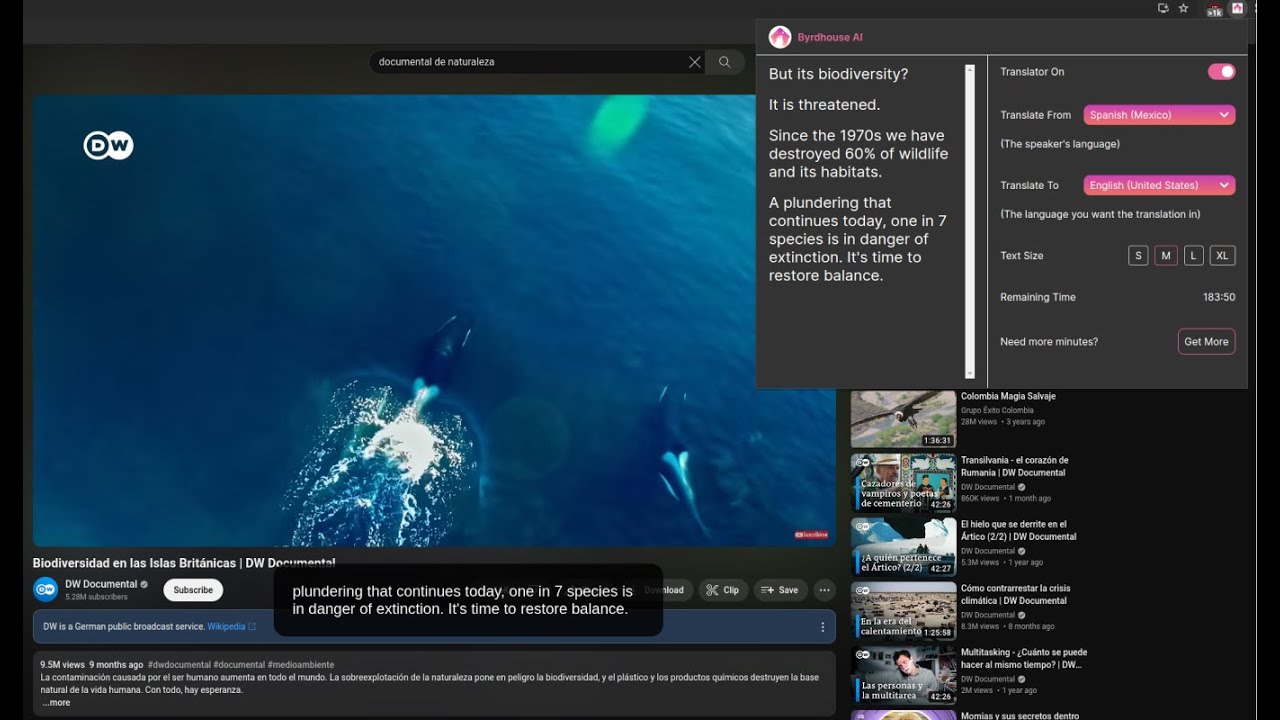
Task: Select text size L
Action: click(x=1193, y=256)
